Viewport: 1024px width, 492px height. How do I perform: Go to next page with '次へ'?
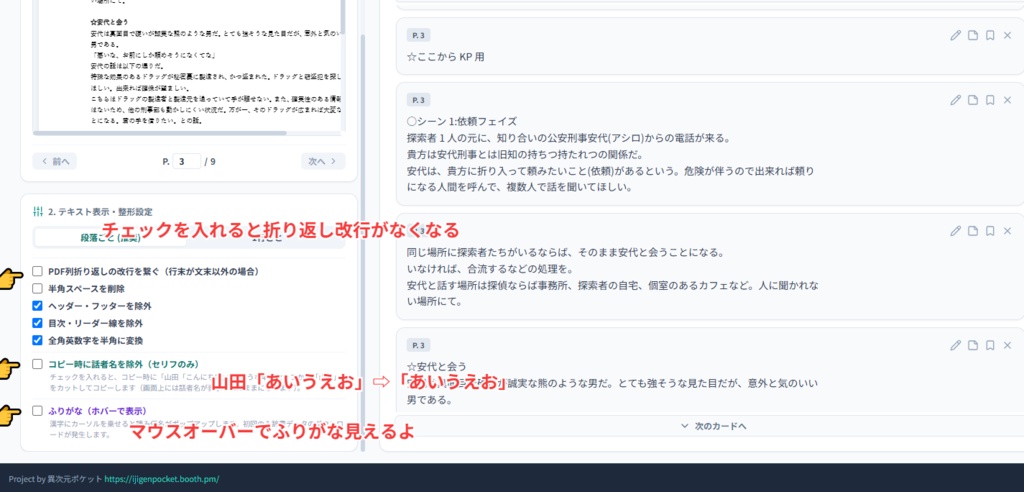tap(323, 161)
